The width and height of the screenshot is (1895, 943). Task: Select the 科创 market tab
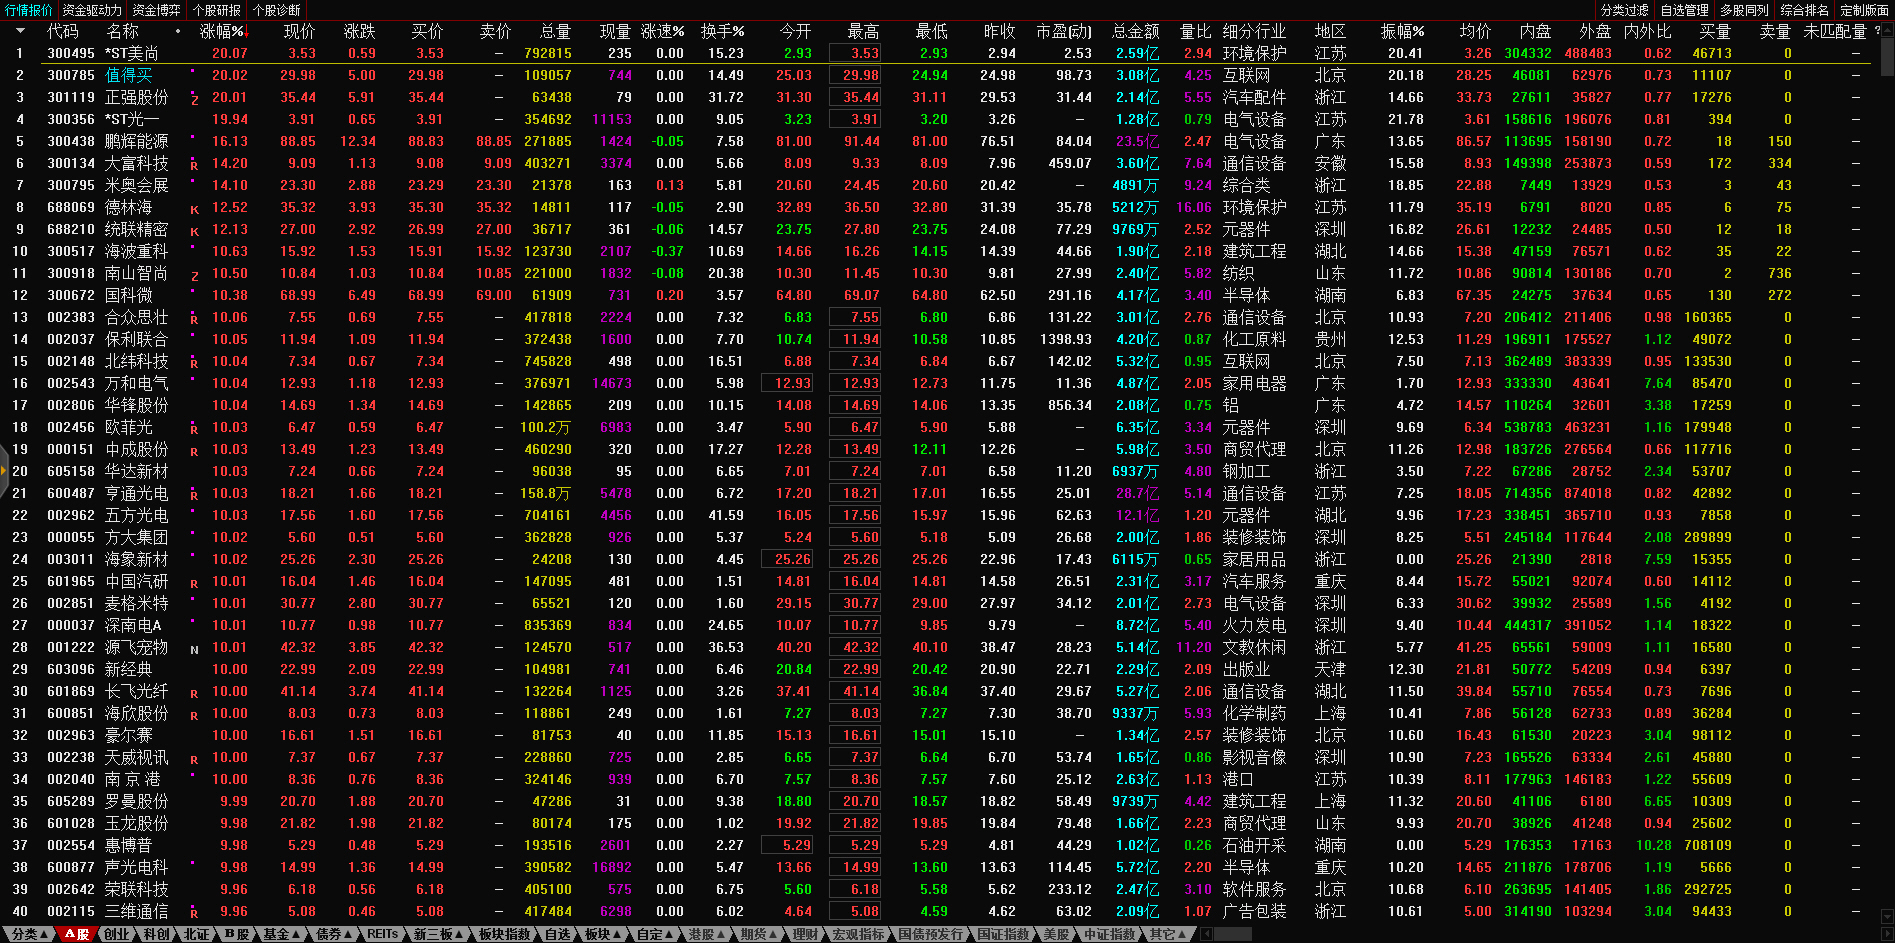click(157, 934)
